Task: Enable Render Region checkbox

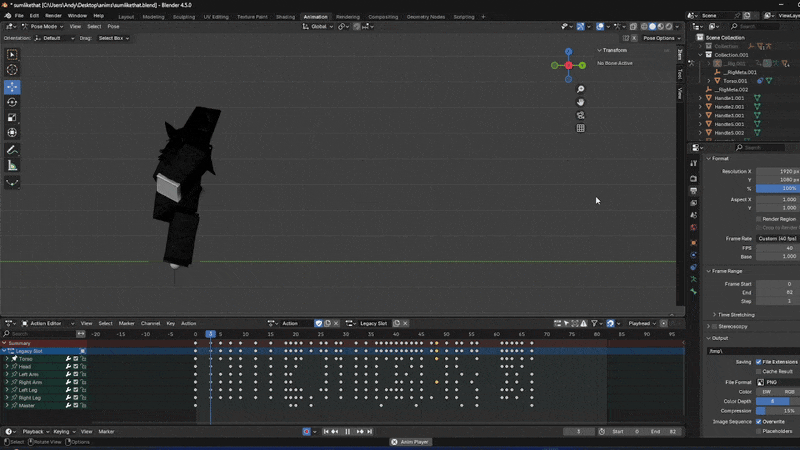Action: click(x=759, y=219)
